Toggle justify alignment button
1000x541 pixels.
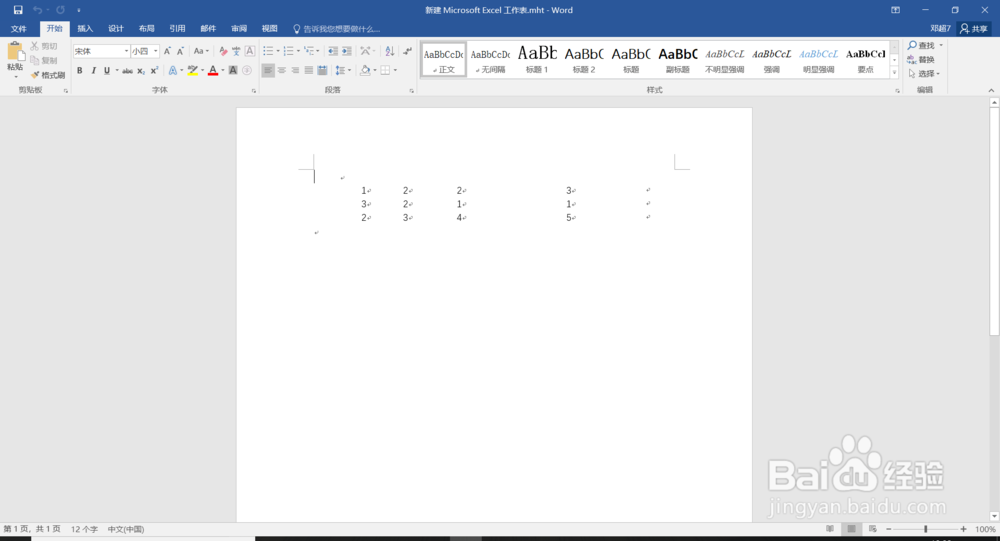[309, 71]
